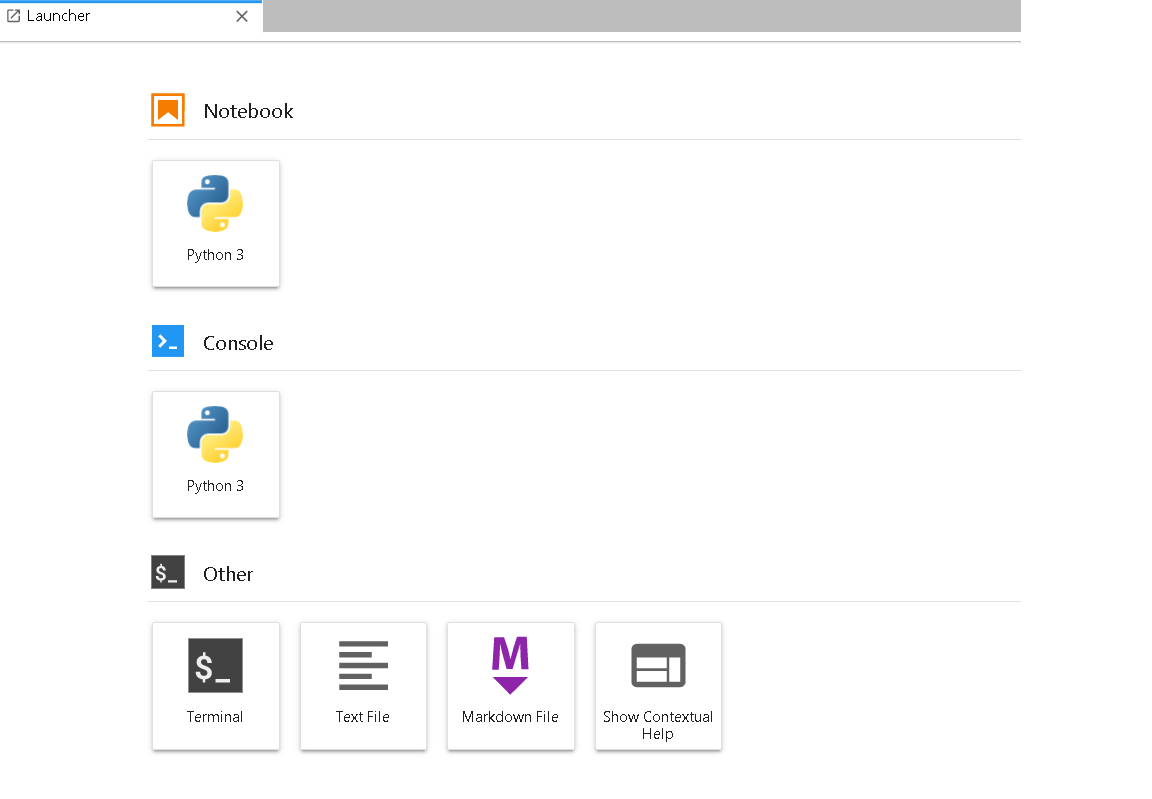Screen dimensions: 1152x799
Task: Select the Launcher tab
Action: coord(131,16)
